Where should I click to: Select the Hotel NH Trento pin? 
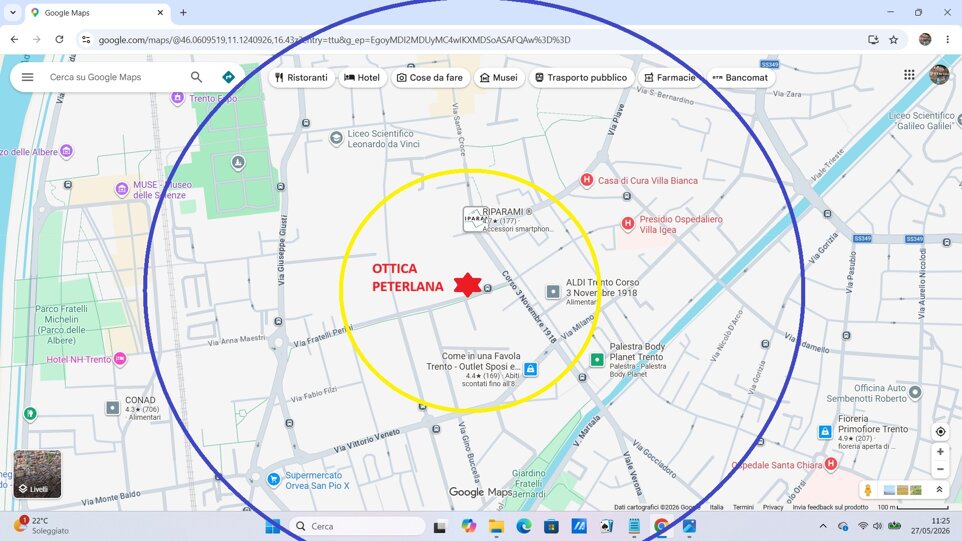[120, 359]
